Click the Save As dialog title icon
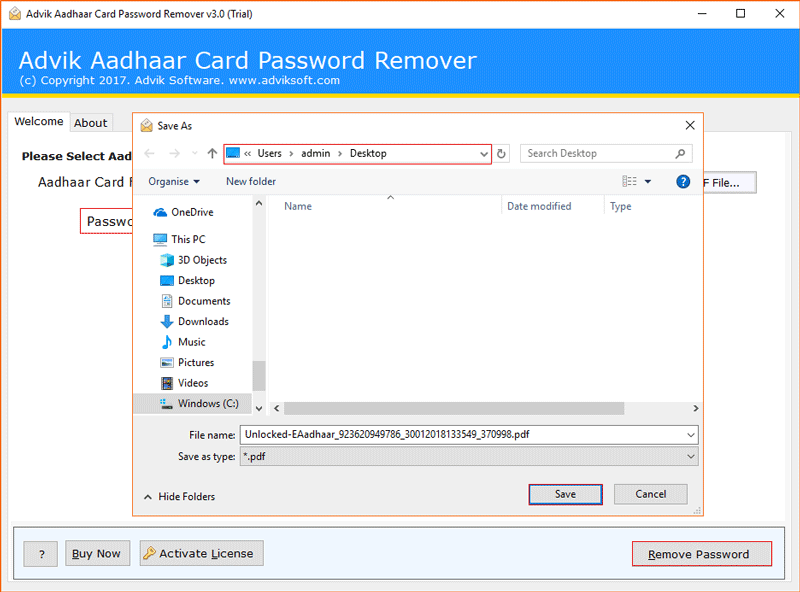Screen dimensions: 800x592 tap(146, 125)
